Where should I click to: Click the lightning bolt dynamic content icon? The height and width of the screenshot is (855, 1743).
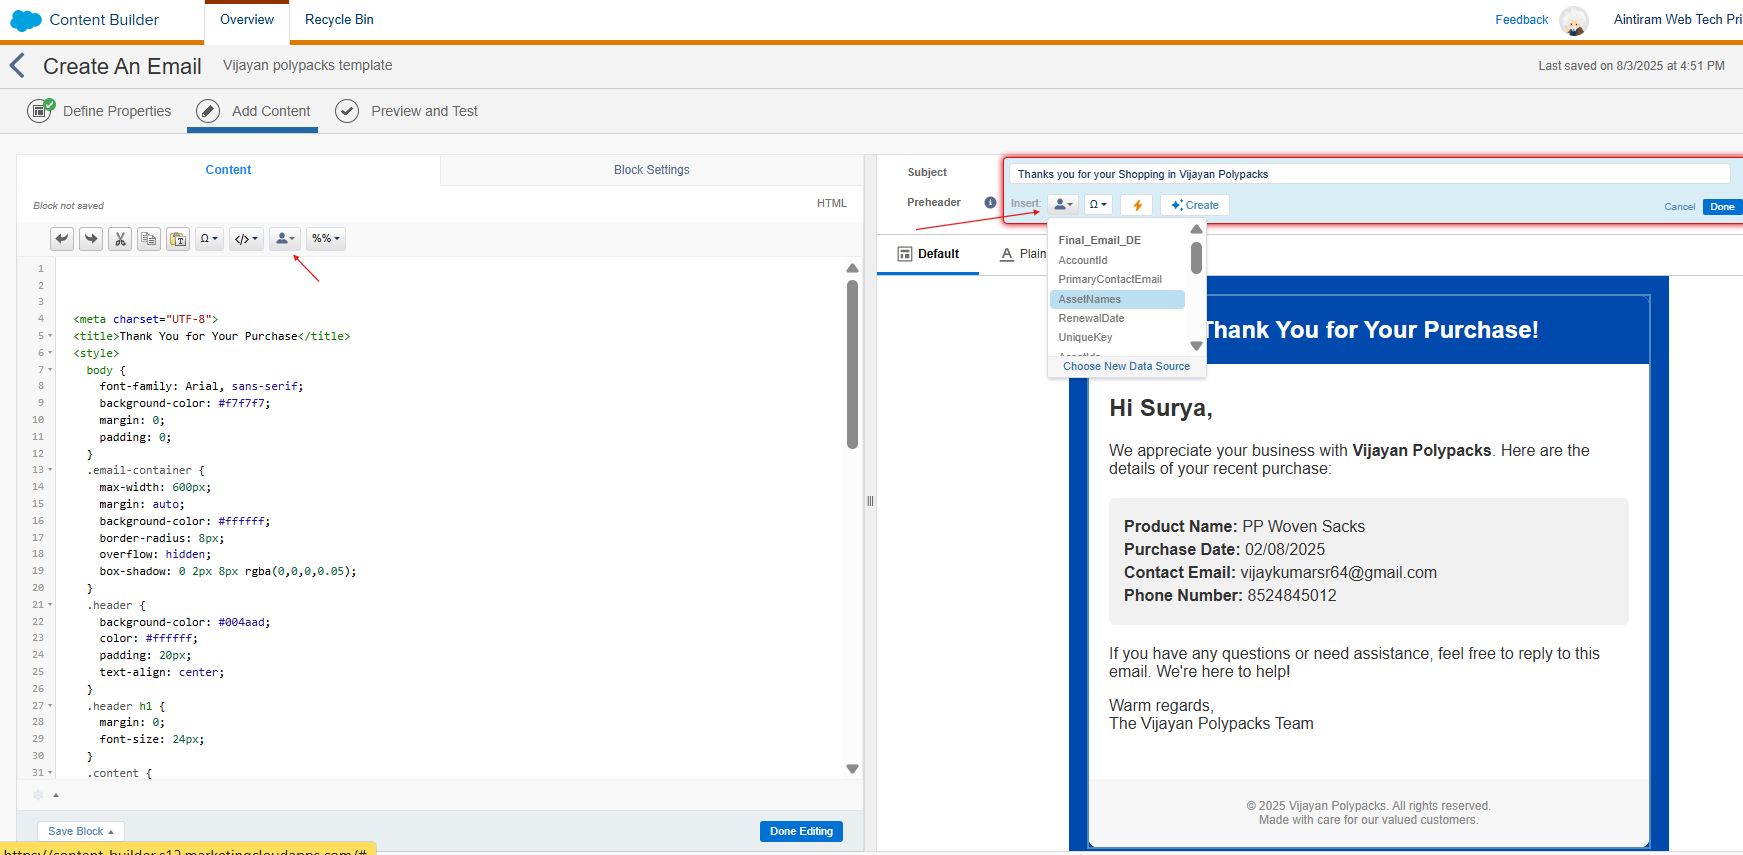point(1137,205)
